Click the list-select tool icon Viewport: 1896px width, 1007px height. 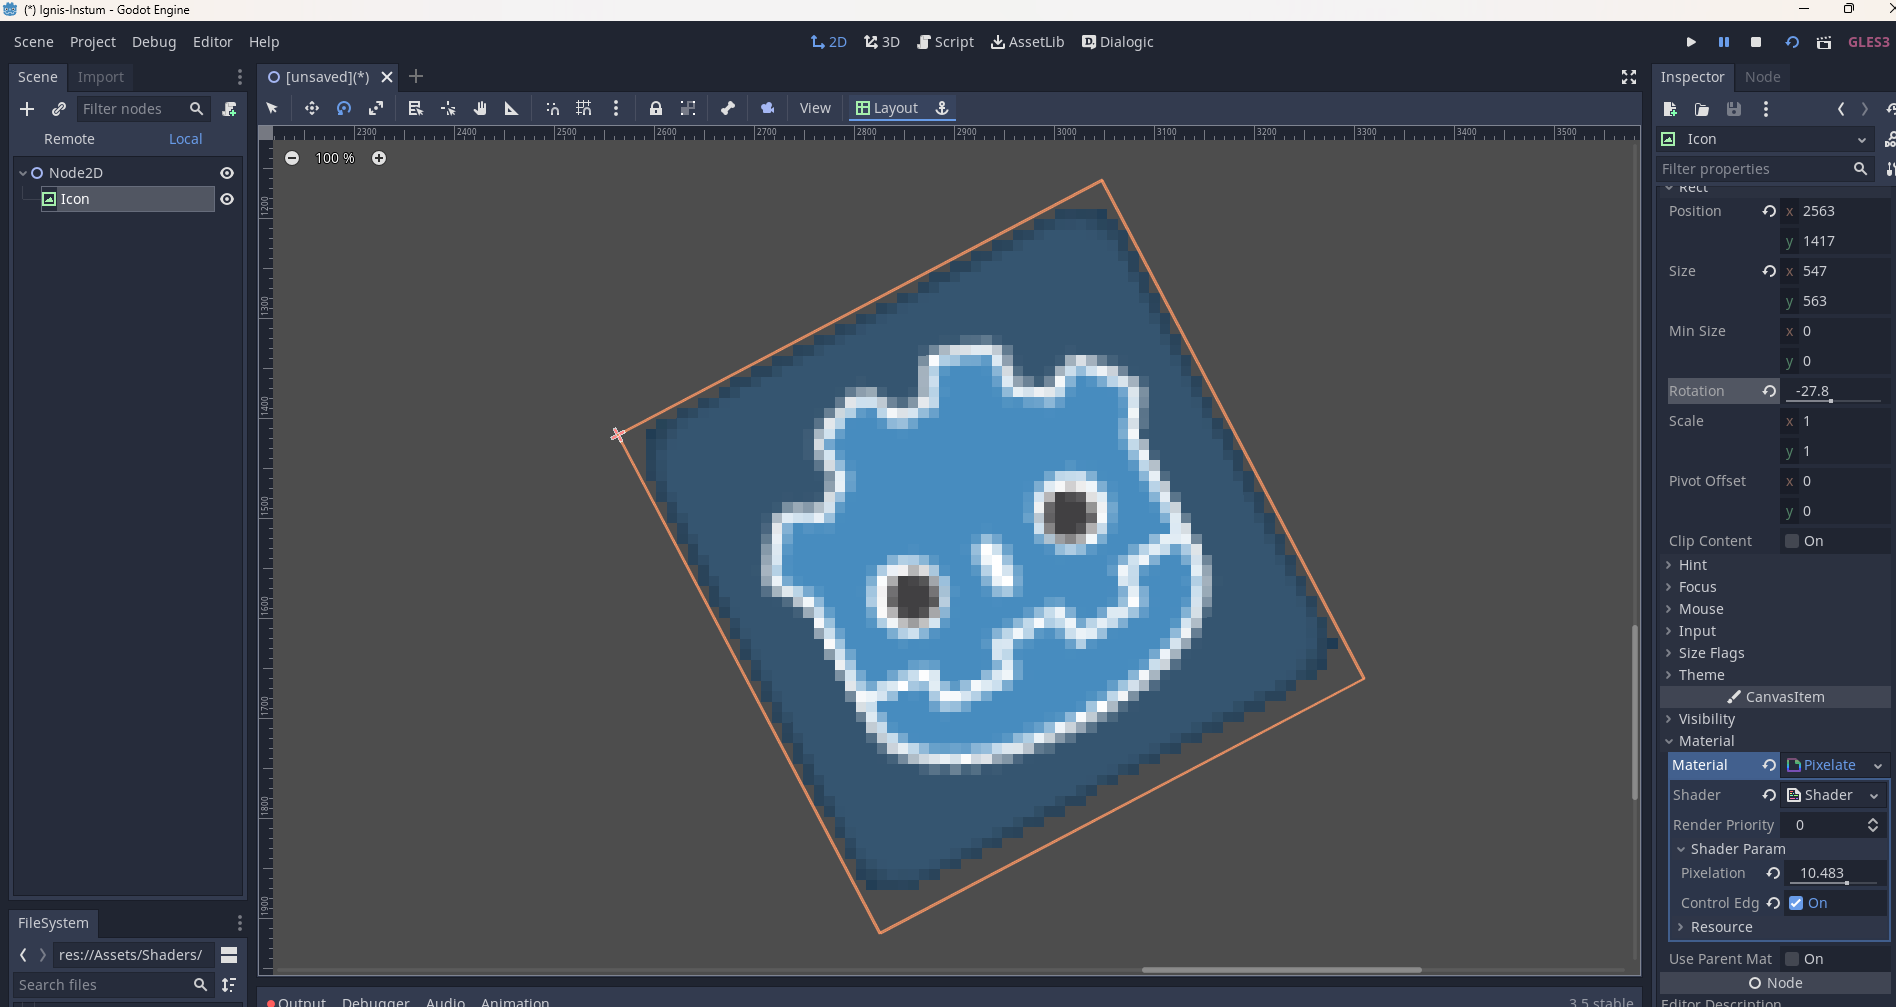coord(416,108)
